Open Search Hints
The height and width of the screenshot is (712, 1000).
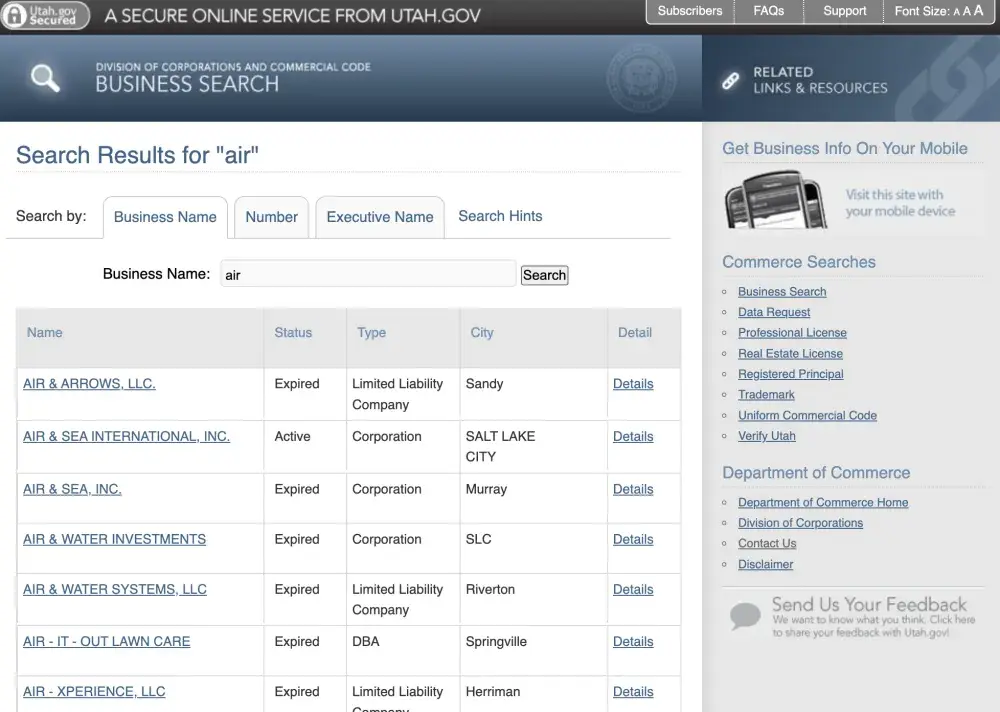500,216
